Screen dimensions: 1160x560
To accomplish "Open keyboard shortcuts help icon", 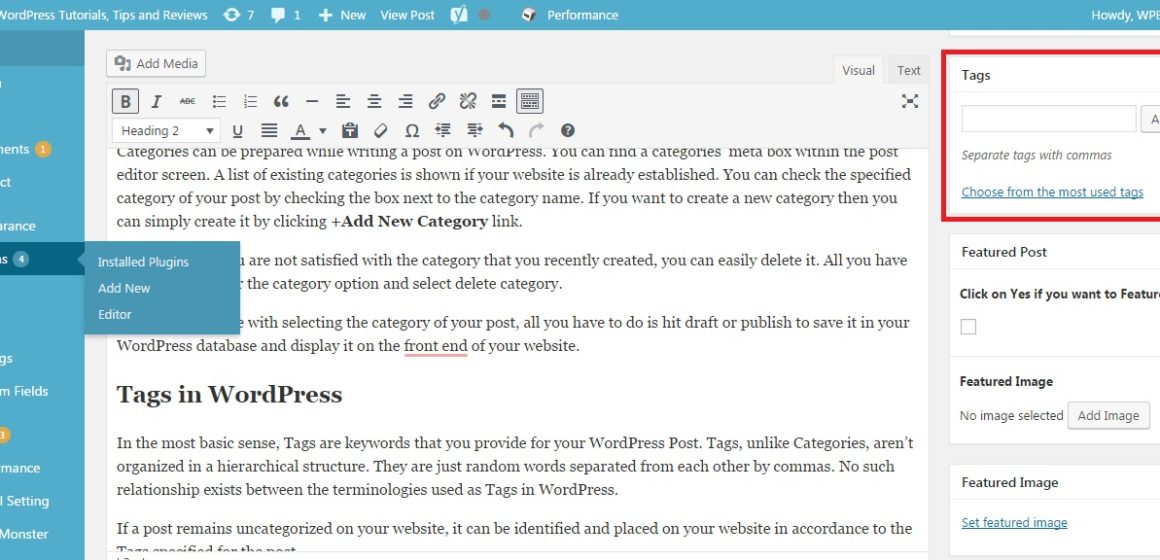I will tap(568, 131).
